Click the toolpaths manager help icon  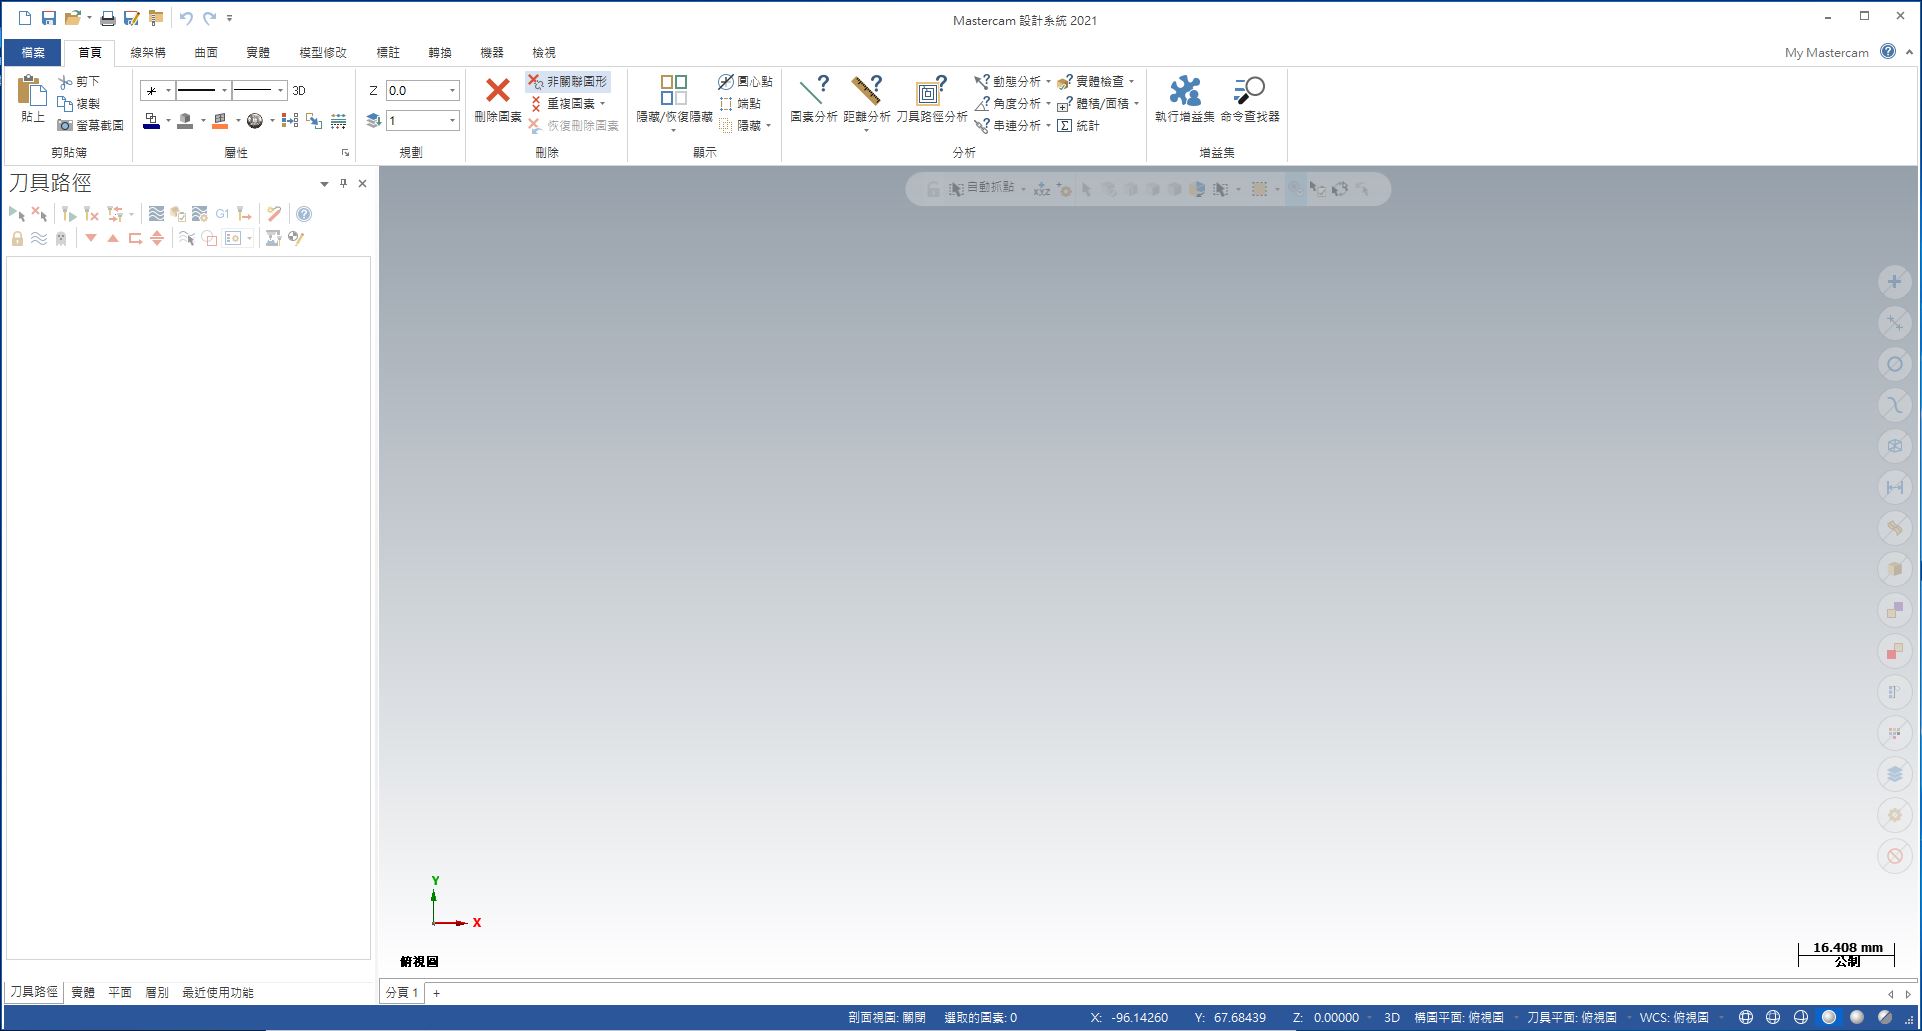[304, 214]
